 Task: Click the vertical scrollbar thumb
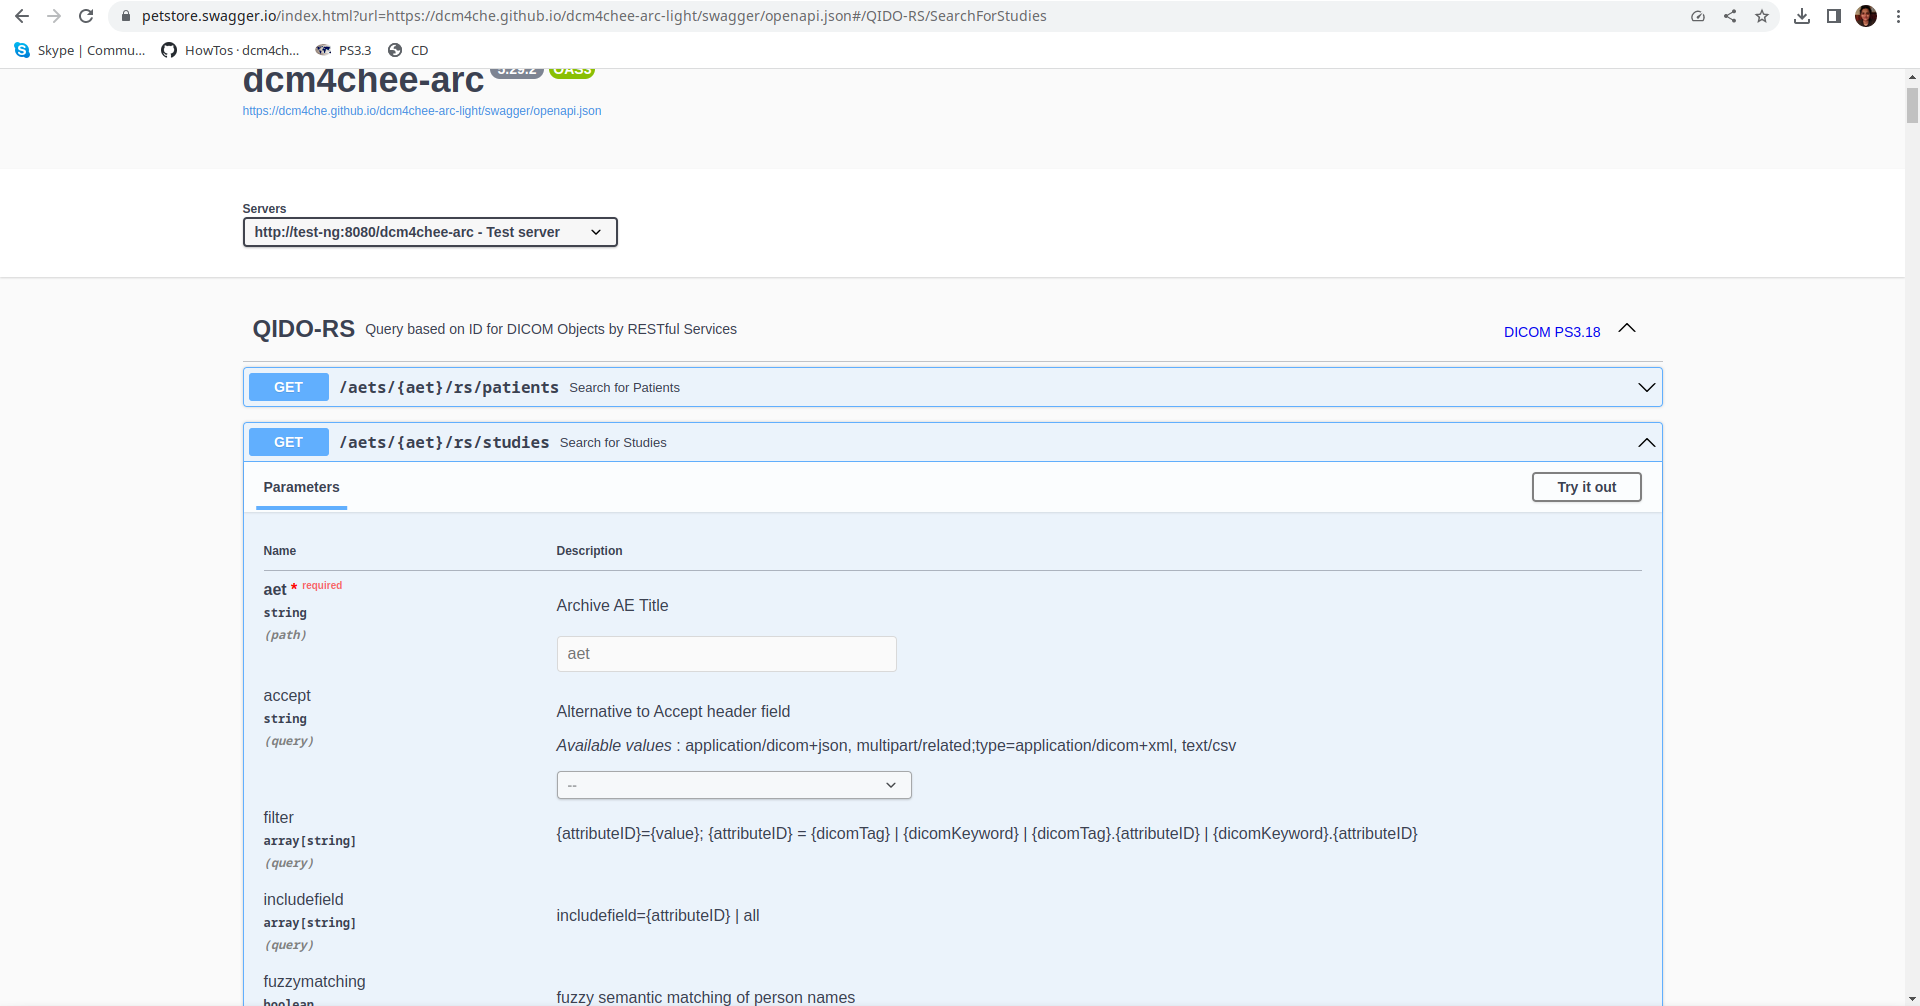[1912, 105]
